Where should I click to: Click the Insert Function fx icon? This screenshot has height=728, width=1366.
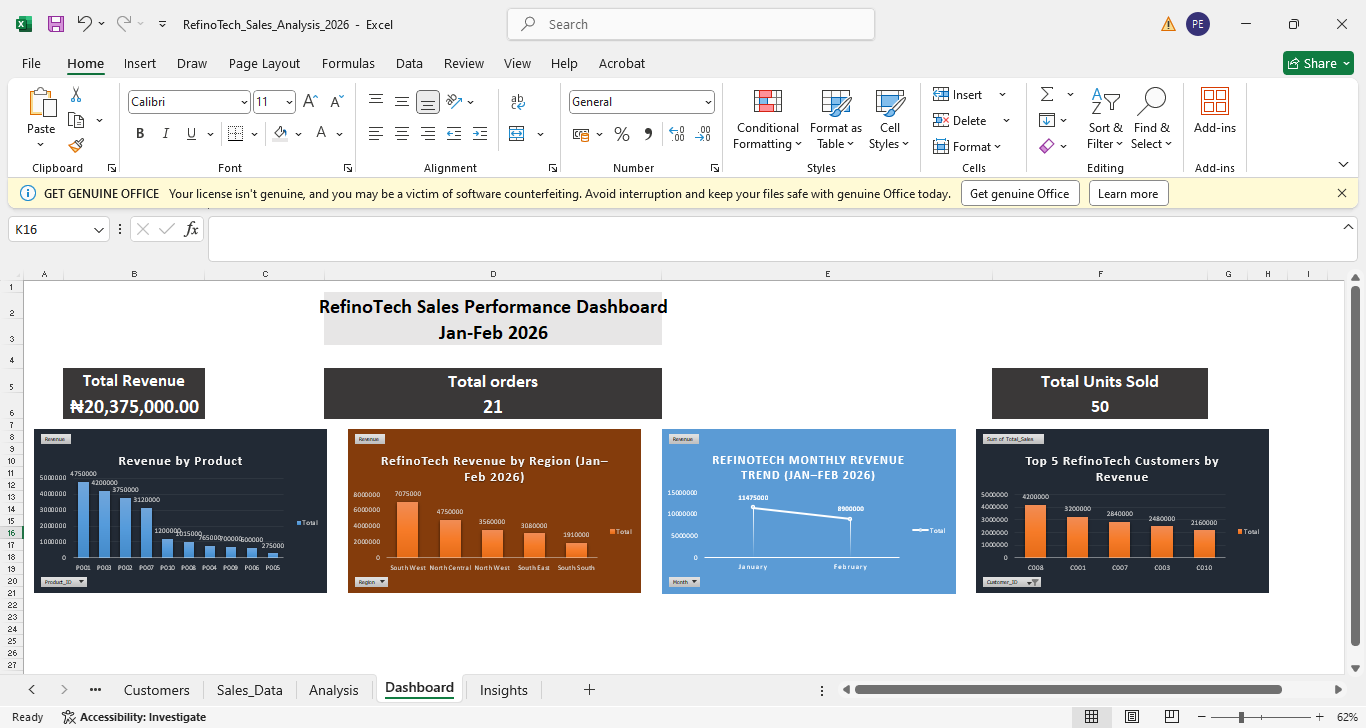(x=192, y=230)
